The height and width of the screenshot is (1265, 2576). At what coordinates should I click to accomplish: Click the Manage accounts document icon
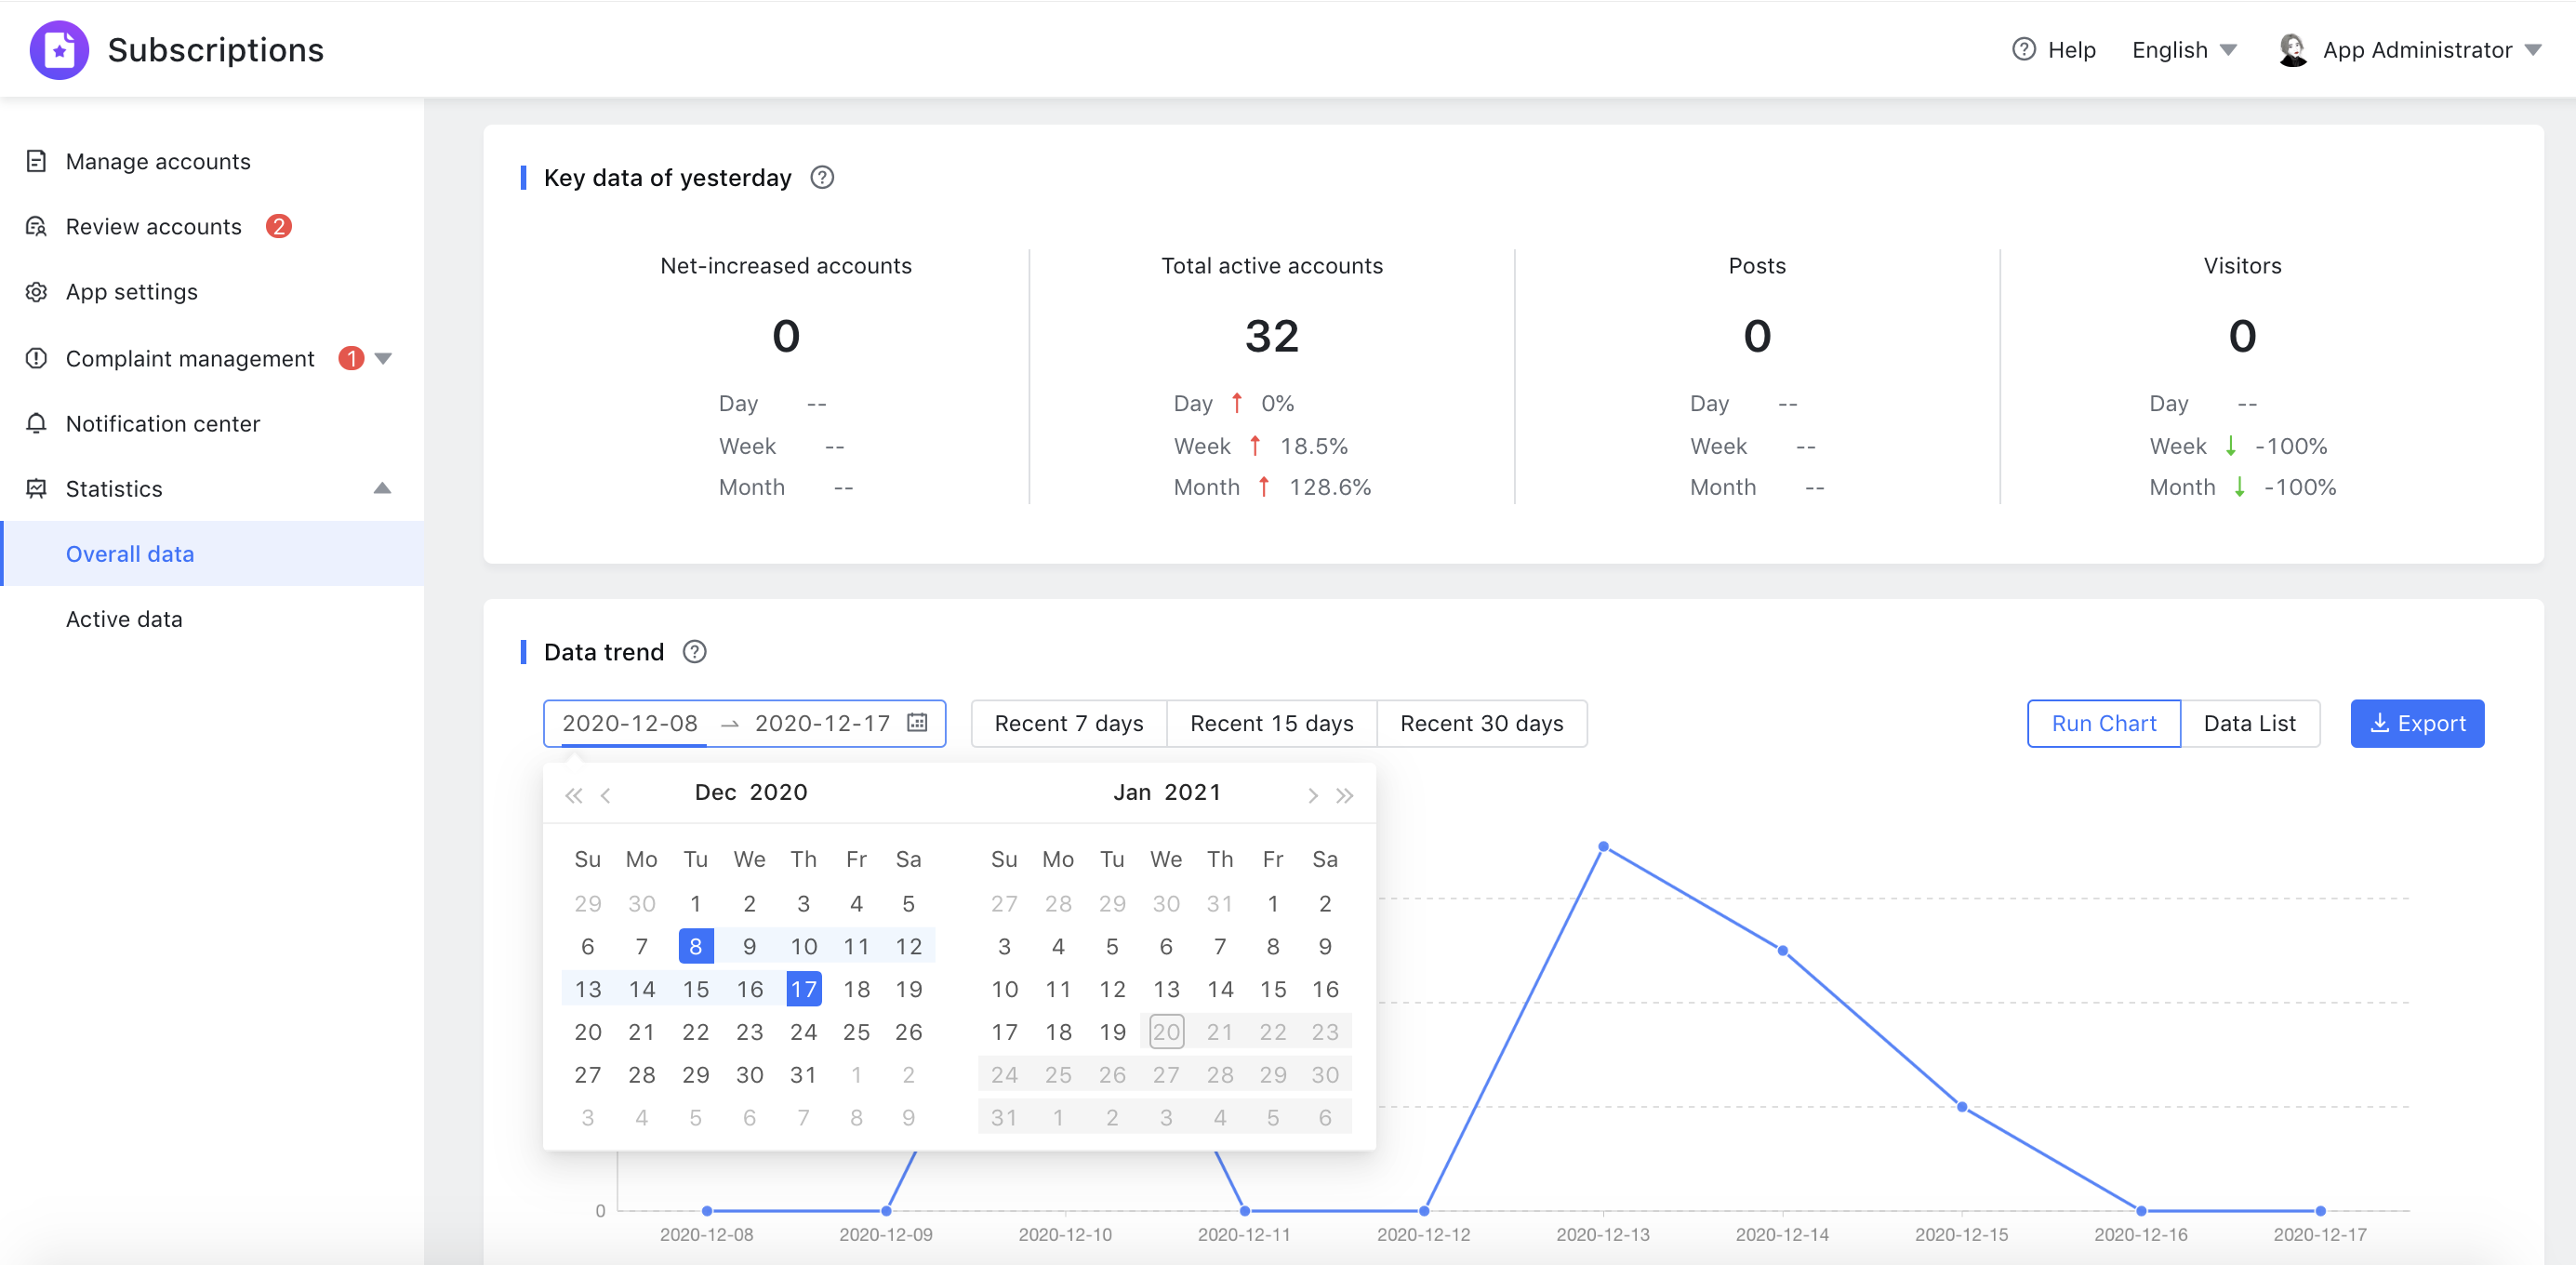[x=36, y=161]
